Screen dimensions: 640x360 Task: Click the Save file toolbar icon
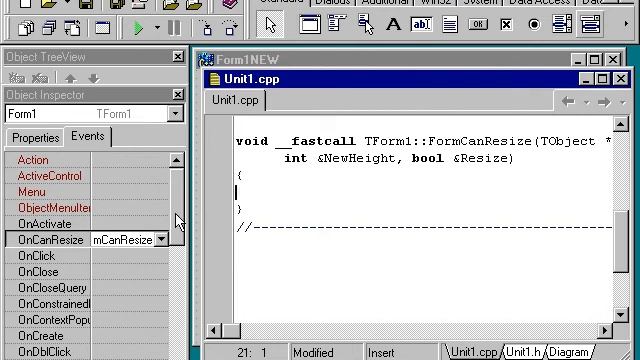coord(86,4)
